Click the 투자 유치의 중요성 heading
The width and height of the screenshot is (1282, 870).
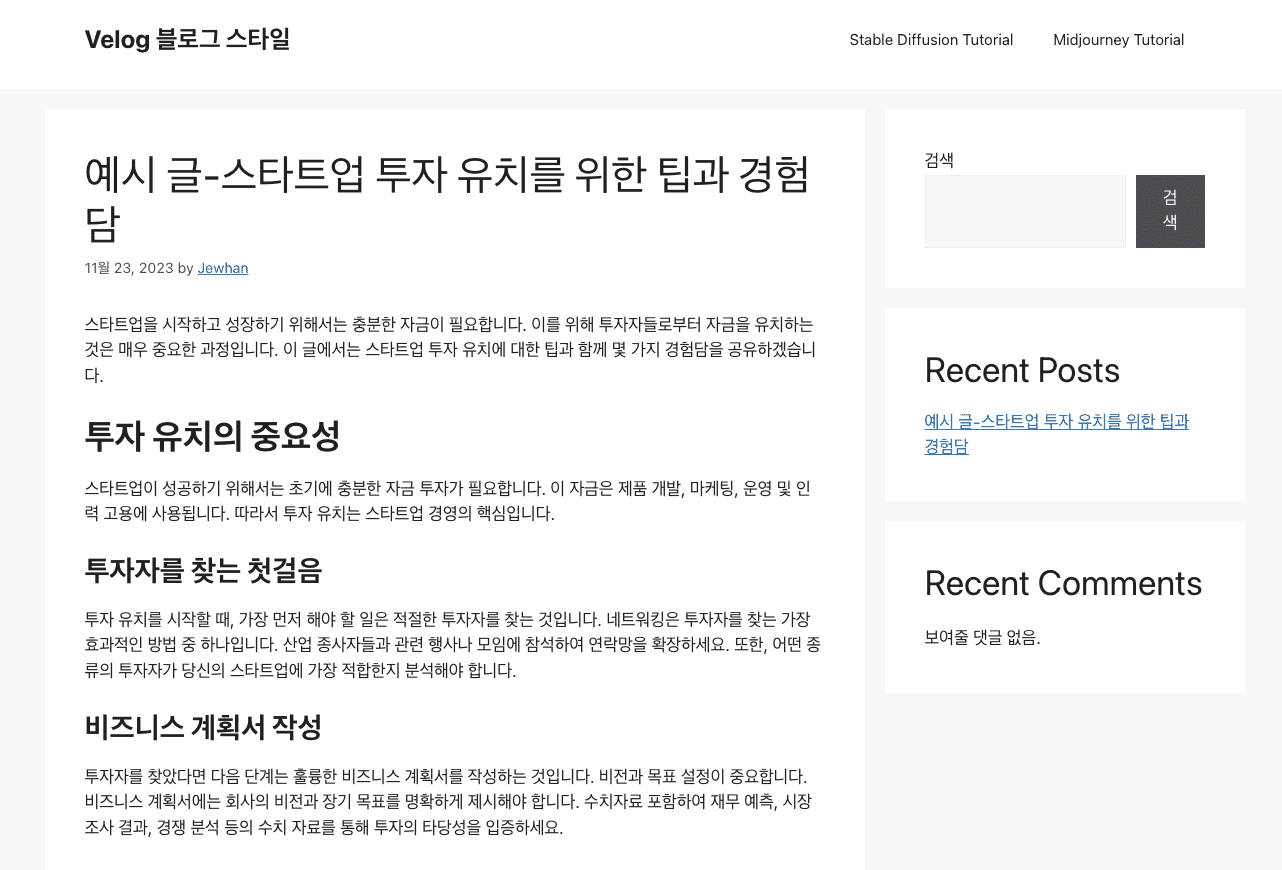pos(212,436)
